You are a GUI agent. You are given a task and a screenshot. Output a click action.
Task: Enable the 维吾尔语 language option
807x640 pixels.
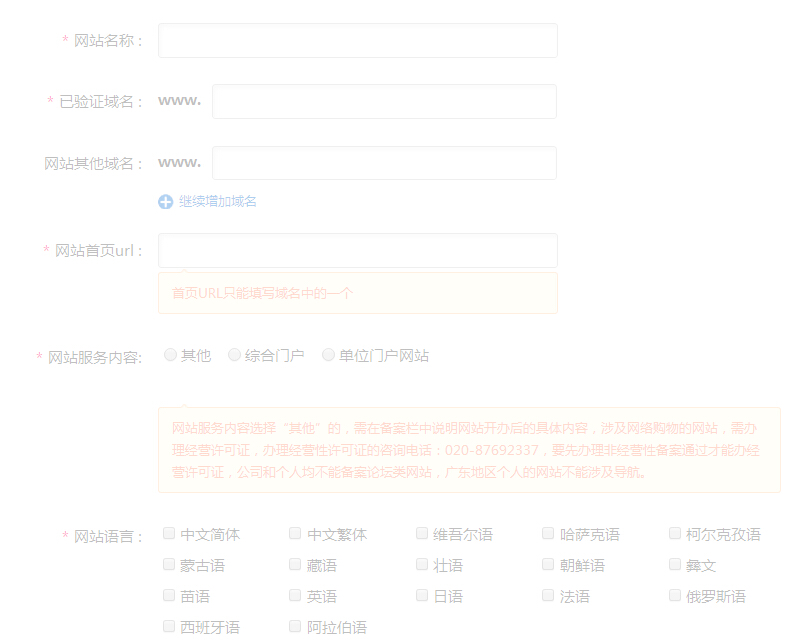point(421,533)
